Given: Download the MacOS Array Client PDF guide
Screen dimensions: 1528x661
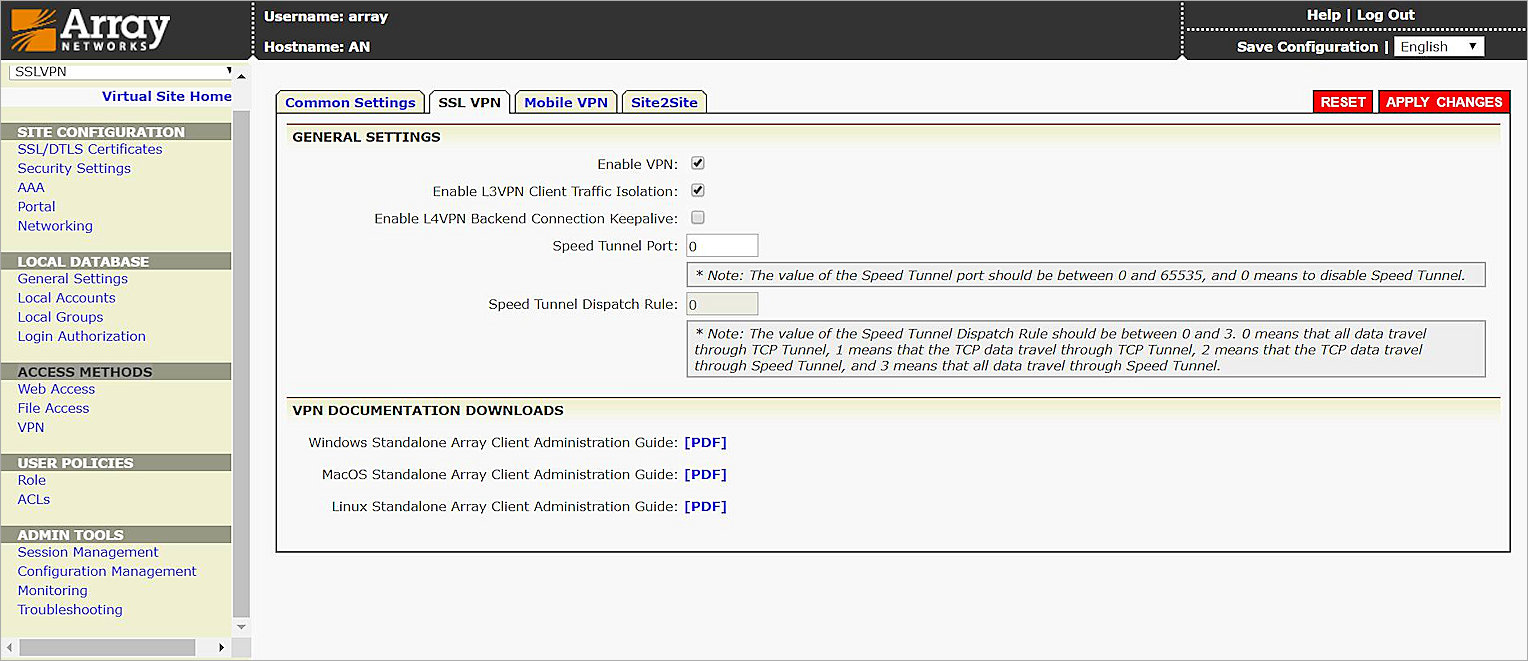Looking at the screenshot, I should [x=705, y=474].
